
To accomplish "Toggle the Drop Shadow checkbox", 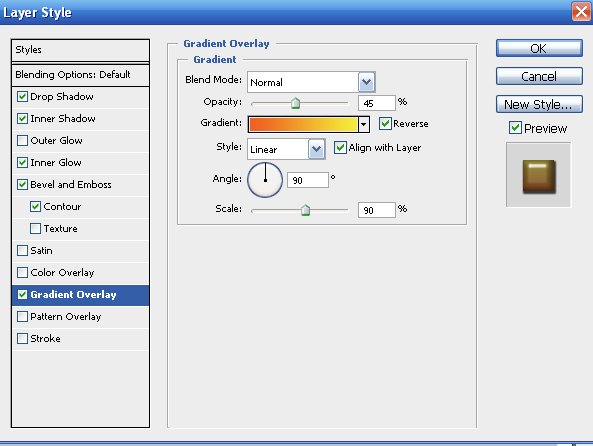I will [x=22, y=96].
